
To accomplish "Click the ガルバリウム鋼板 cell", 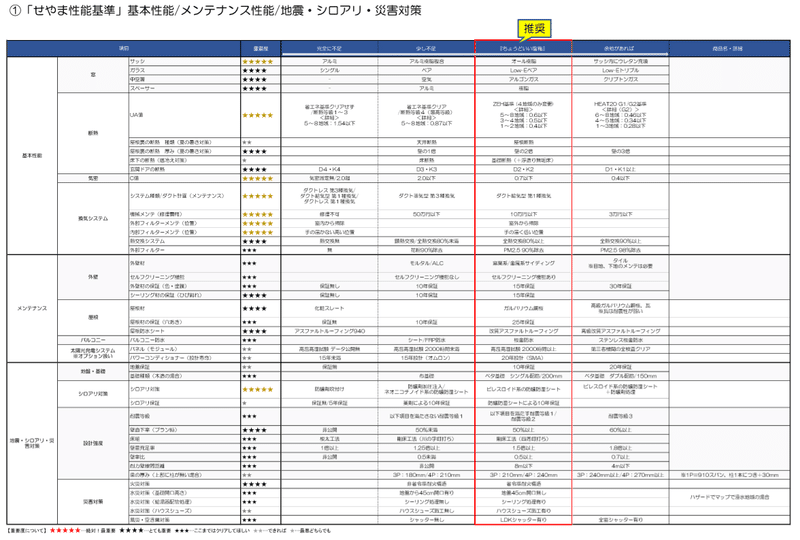I will [x=523, y=308].
